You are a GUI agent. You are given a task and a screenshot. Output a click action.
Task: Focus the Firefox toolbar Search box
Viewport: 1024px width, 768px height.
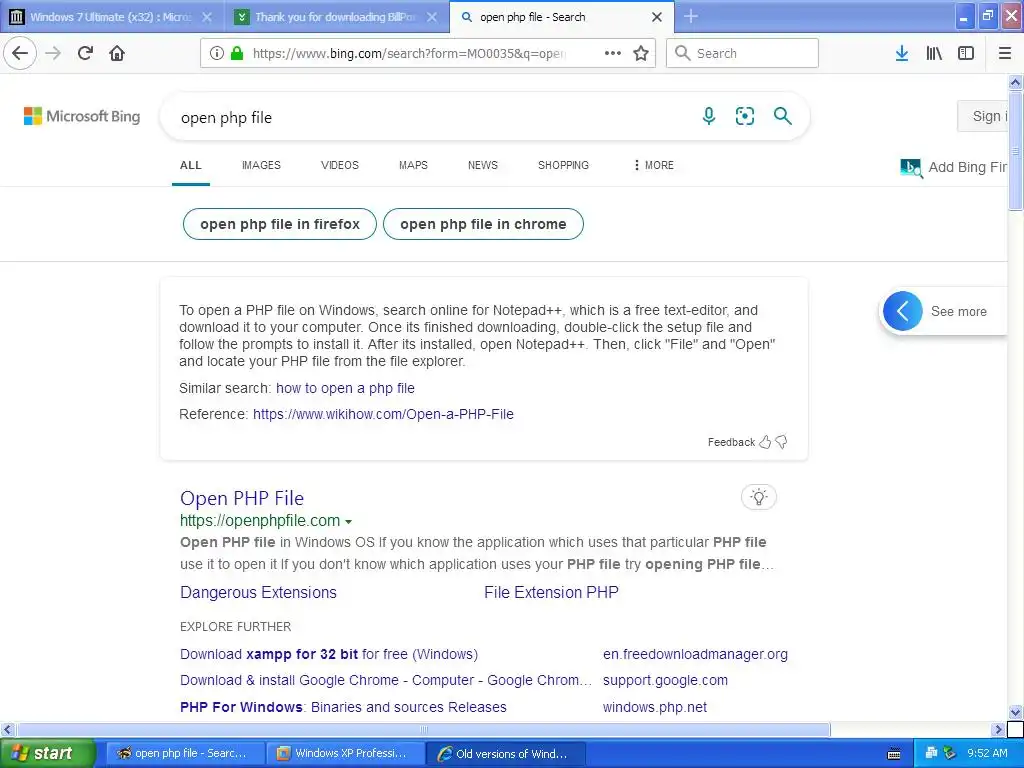(742, 53)
